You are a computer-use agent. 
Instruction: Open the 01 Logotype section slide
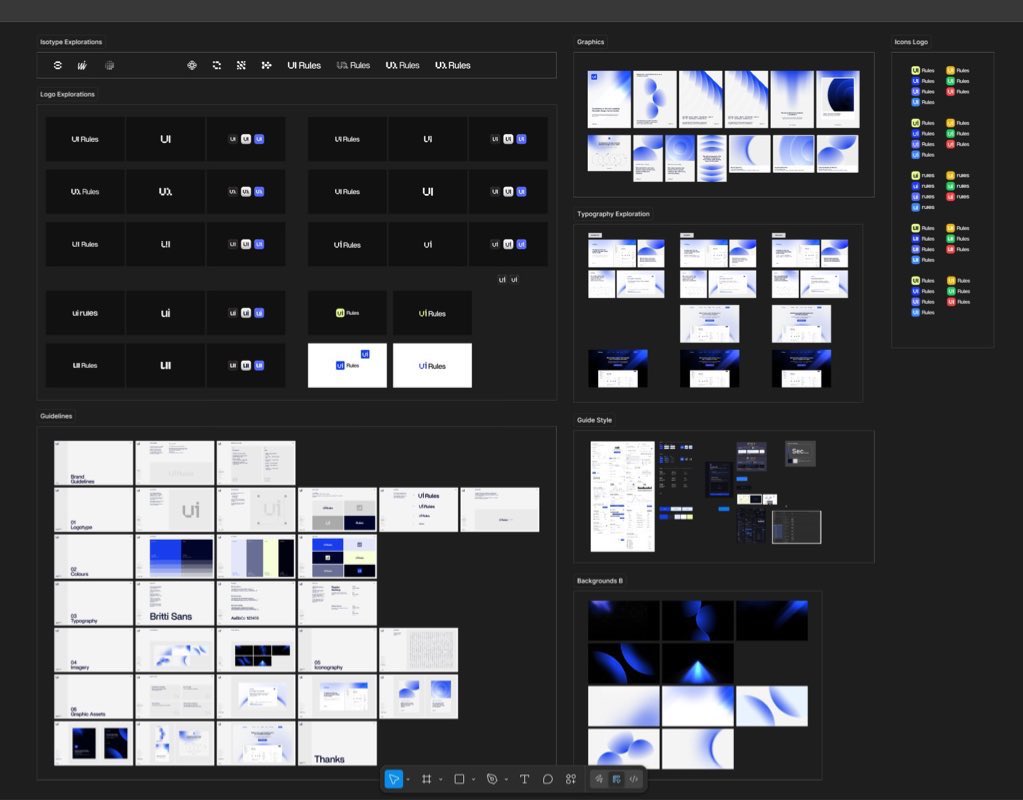click(x=93, y=510)
